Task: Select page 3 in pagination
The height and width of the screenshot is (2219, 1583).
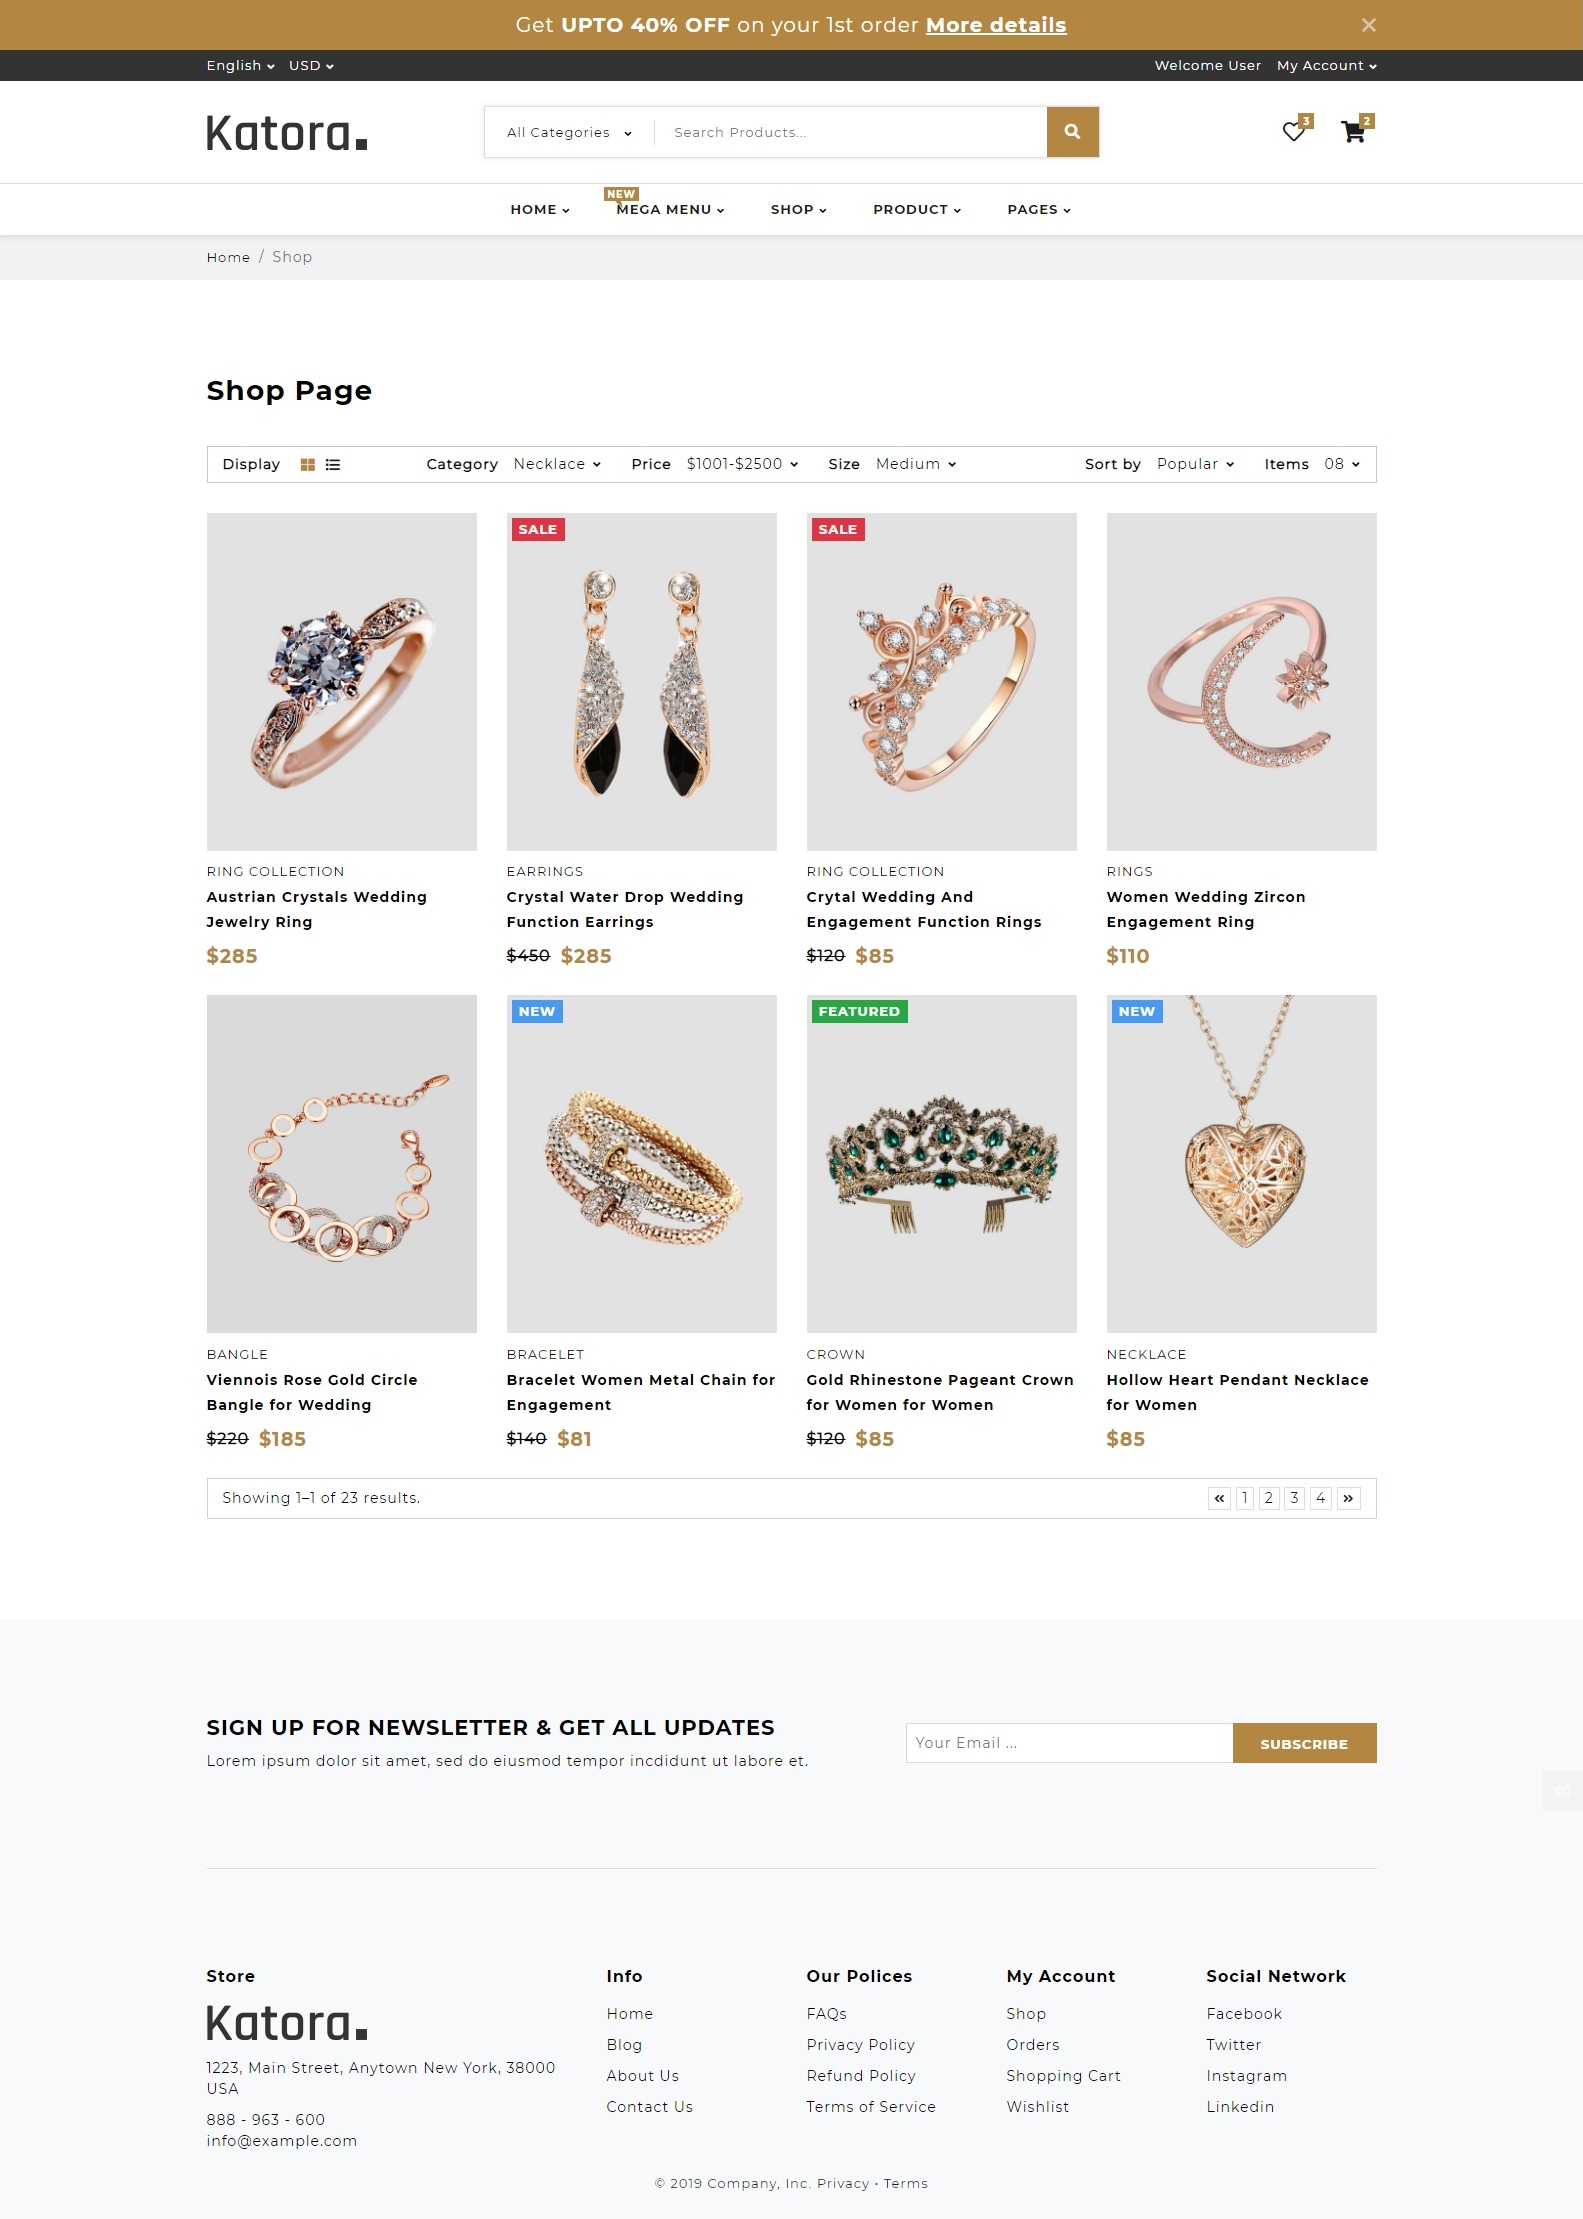Action: [1294, 1498]
